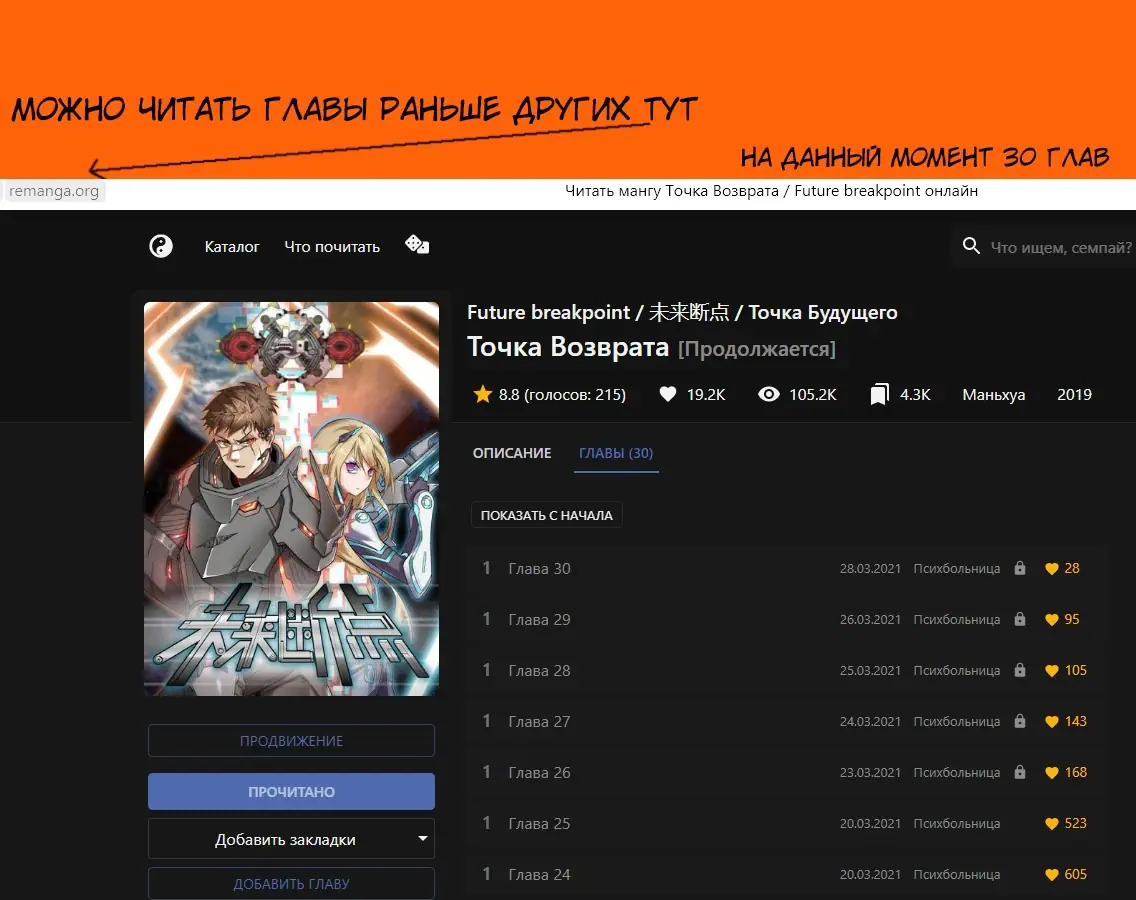Viewport: 1136px width, 900px height.
Task: Open the Добавить закладки dropdown
Action: [x=291, y=838]
